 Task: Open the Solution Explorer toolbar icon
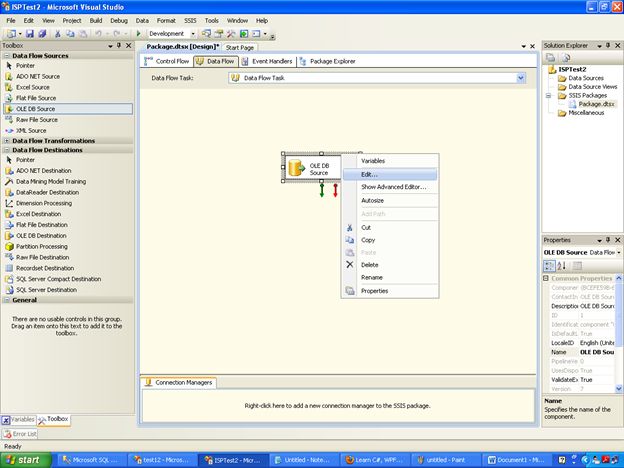click(206, 34)
